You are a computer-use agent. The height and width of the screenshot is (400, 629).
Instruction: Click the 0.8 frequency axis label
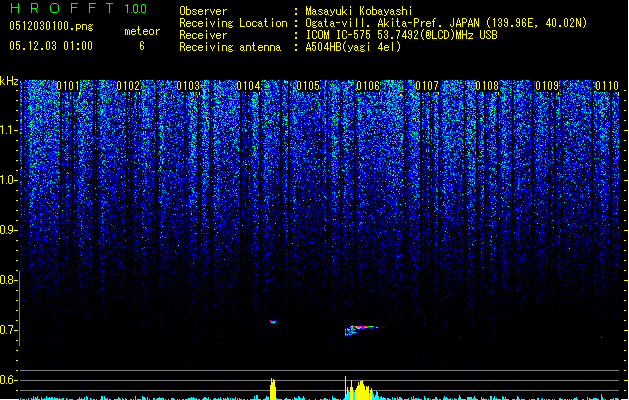[x=9, y=280]
